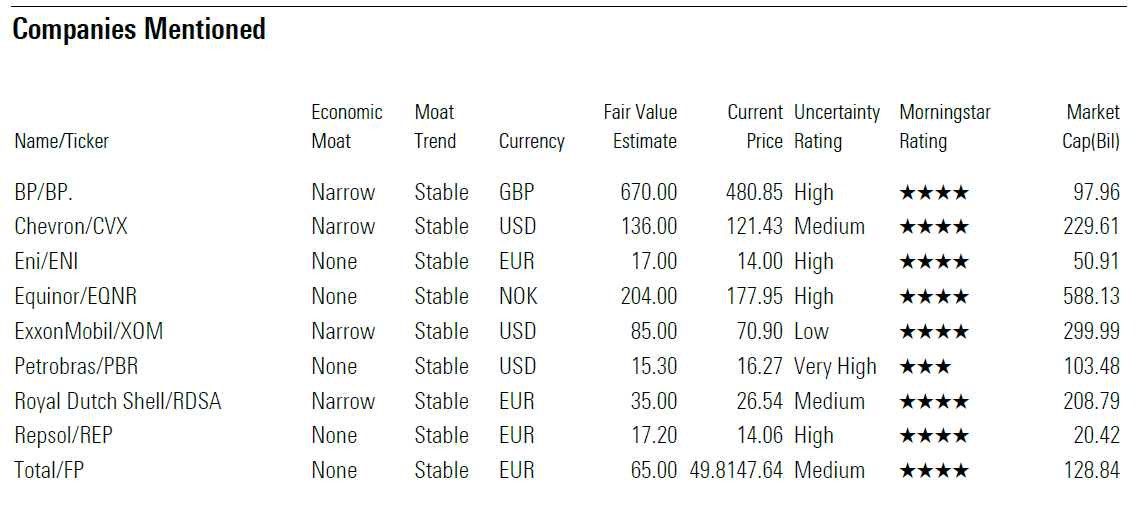Click BP's four-star Morningstar rating
Image resolution: width=1143 pixels, height=518 pixels.
[x=933, y=193]
